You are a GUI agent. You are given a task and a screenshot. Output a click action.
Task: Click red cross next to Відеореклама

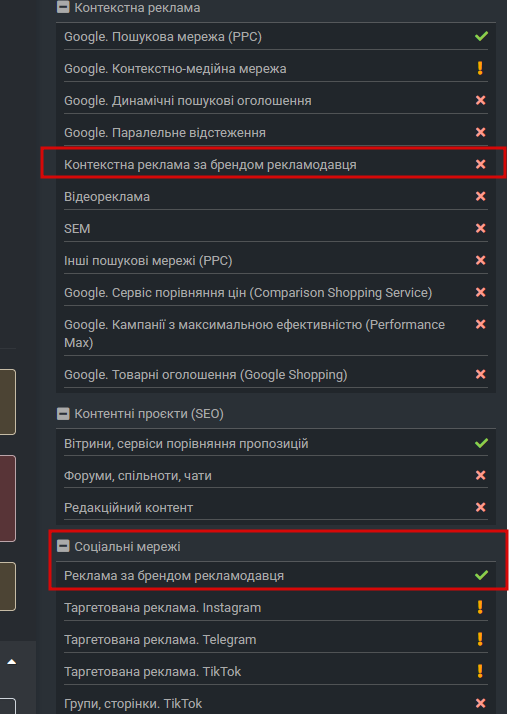coord(480,196)
